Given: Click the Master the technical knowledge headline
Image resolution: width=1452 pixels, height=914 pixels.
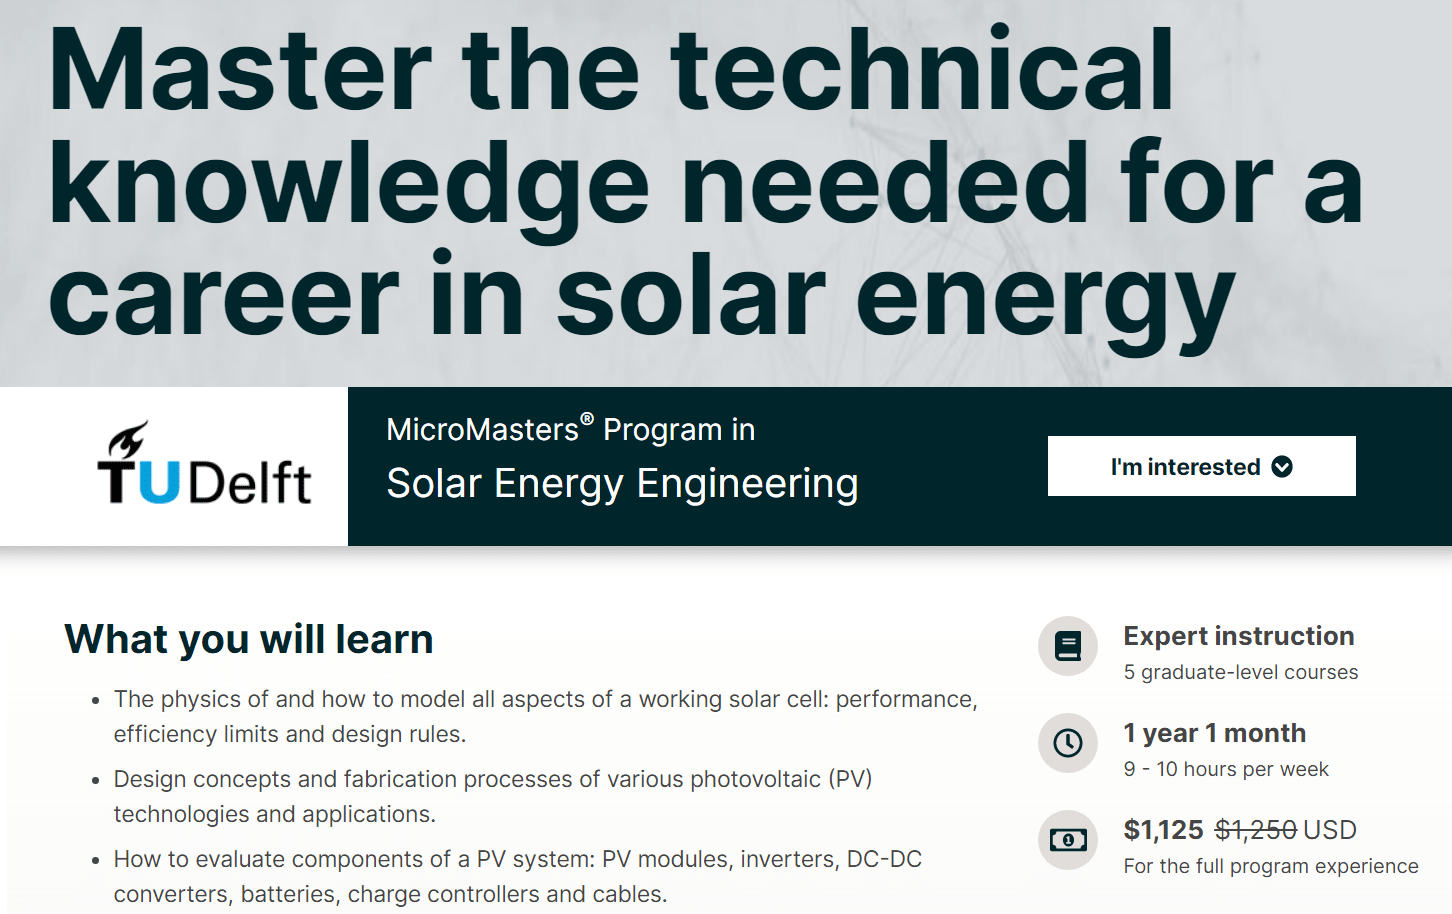Looking at the screenshot, I should (x=706, y=185).
